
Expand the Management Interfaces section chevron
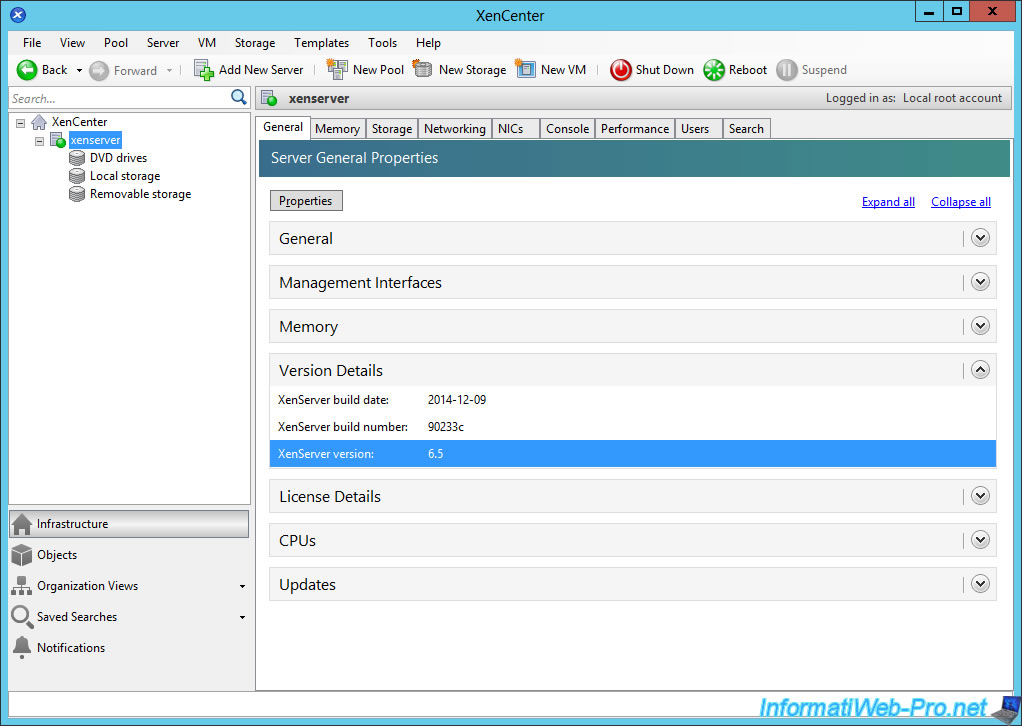pyautogui.click(x=980, y=282)
